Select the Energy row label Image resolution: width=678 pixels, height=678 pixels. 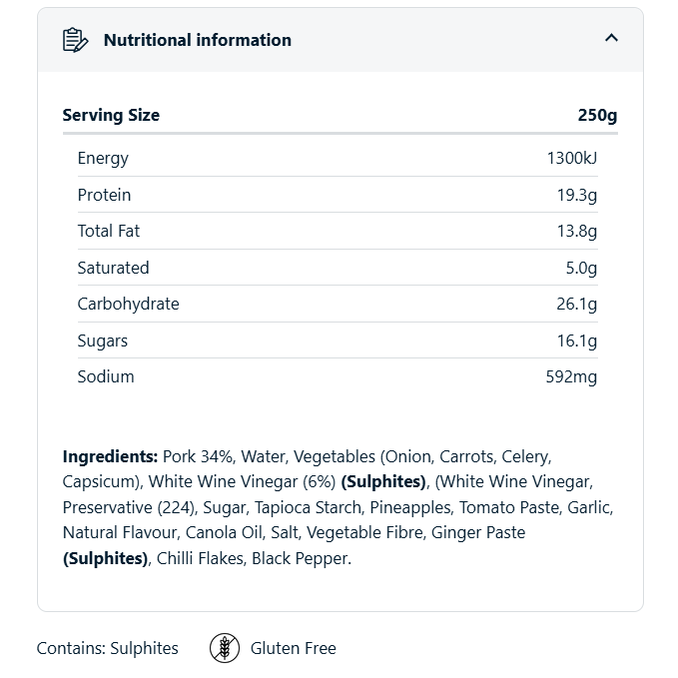click(103, 158)
